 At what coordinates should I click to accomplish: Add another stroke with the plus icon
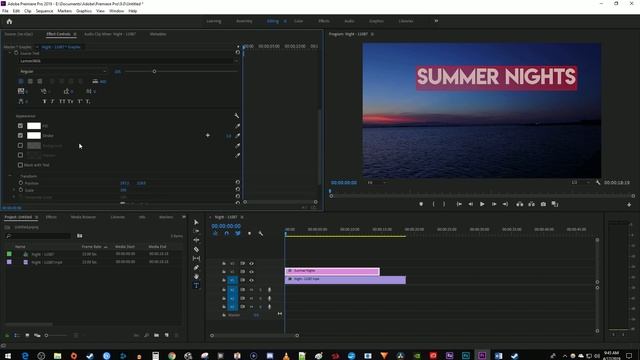pos(208,135)
